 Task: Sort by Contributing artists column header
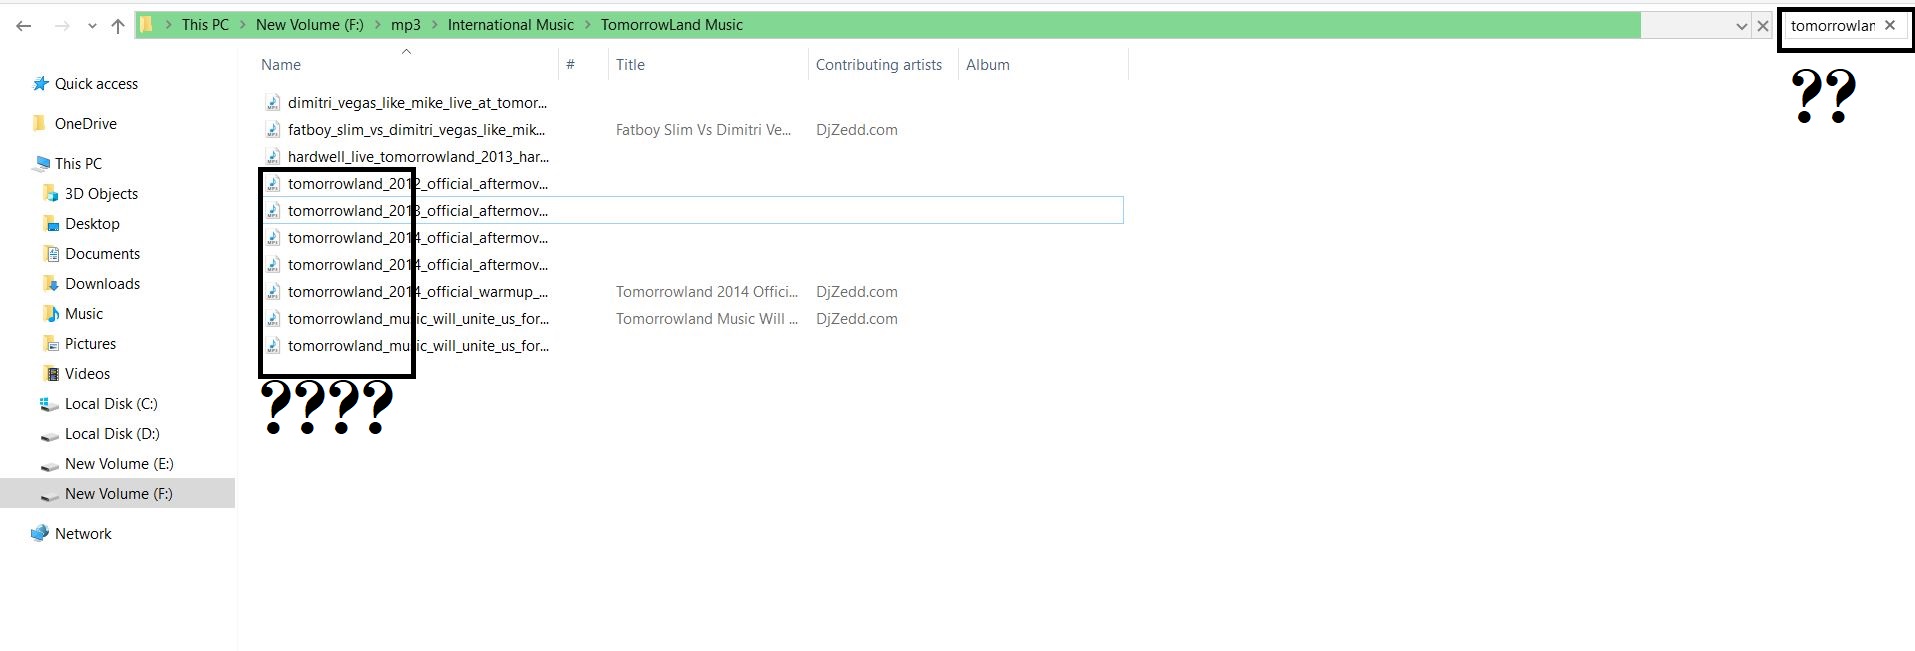879,65
